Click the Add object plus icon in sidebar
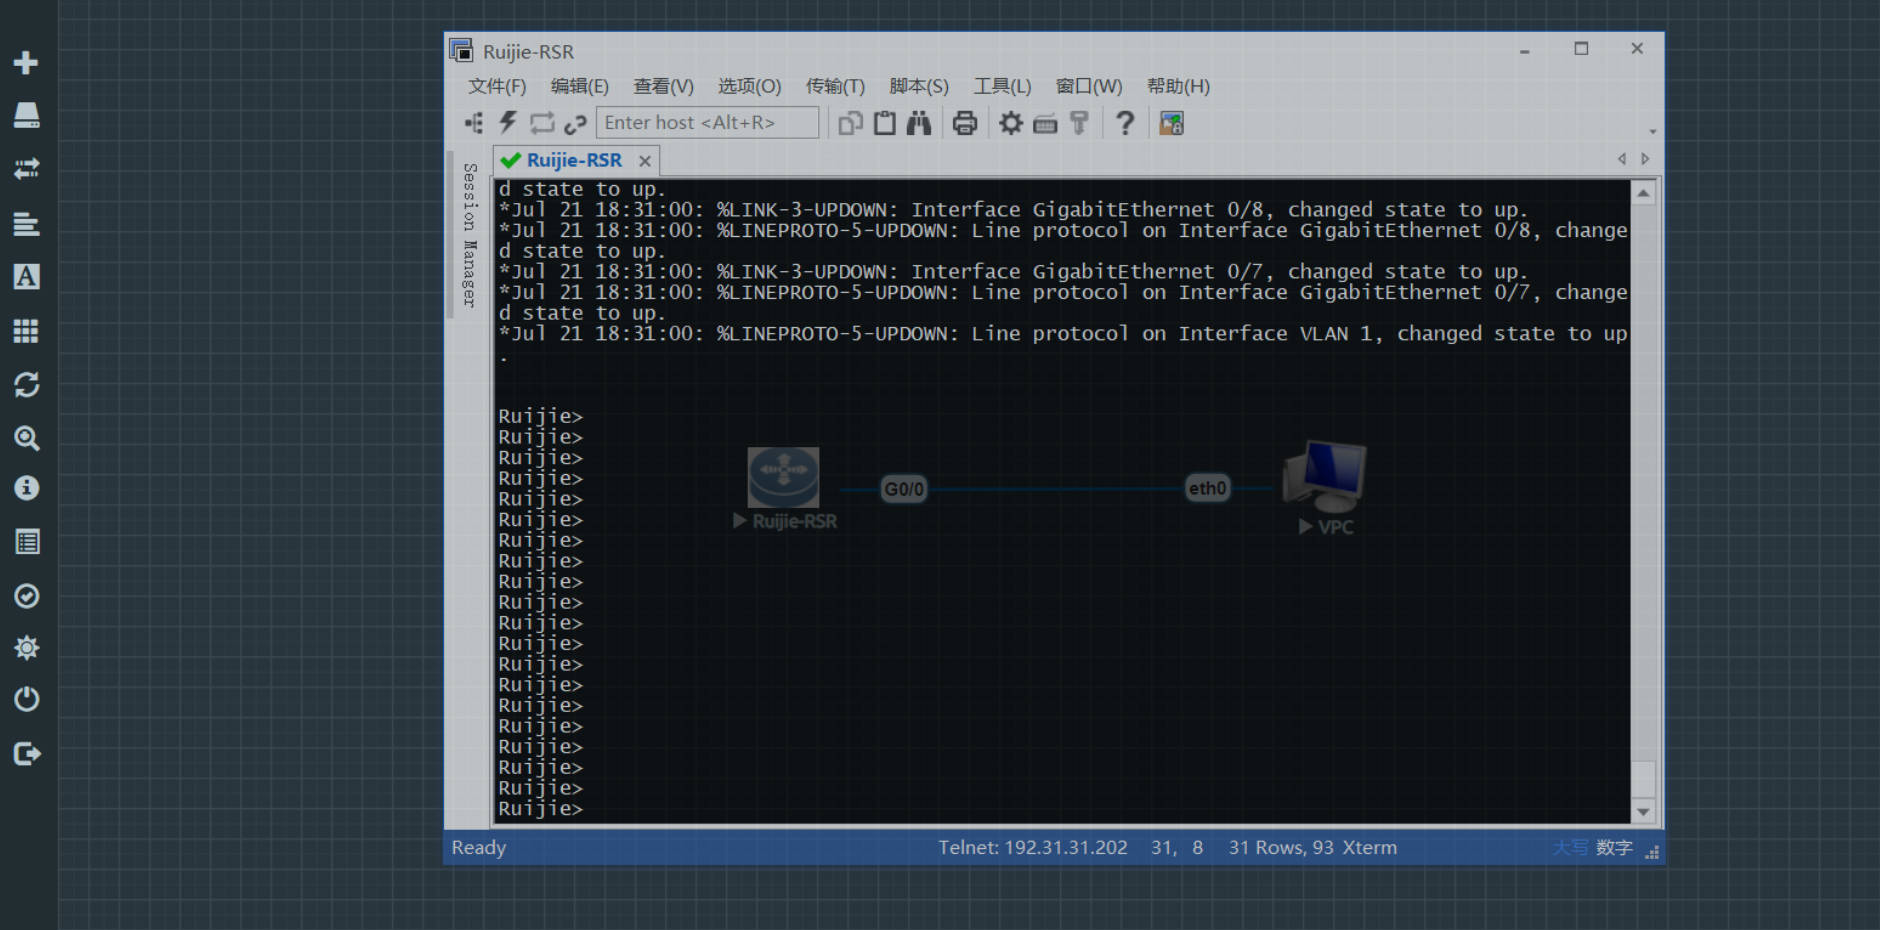Screen dimensions: 1880x930 point(26,62)
